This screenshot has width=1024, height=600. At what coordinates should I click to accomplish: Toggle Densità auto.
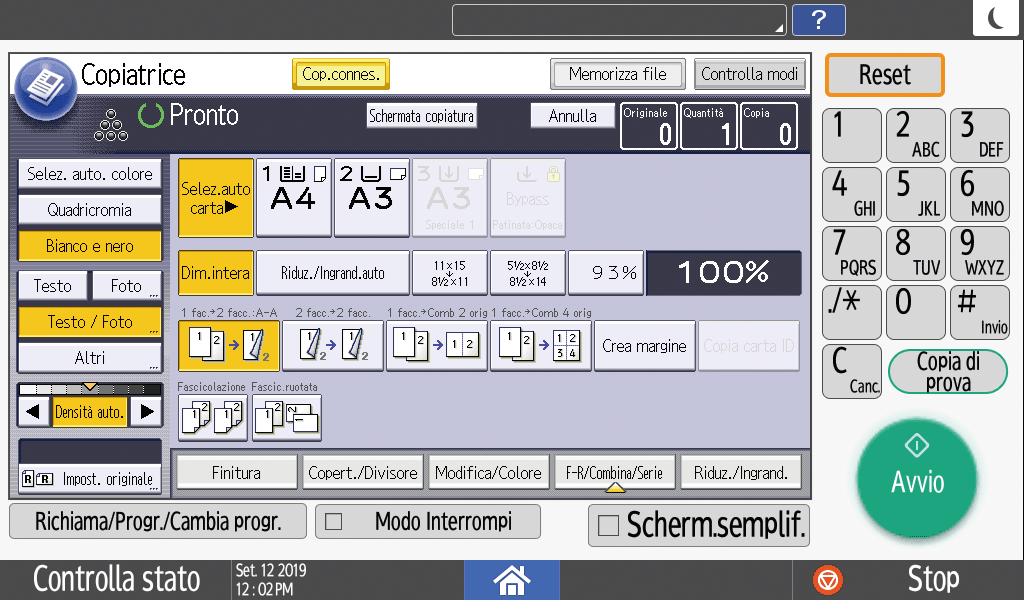89,412
